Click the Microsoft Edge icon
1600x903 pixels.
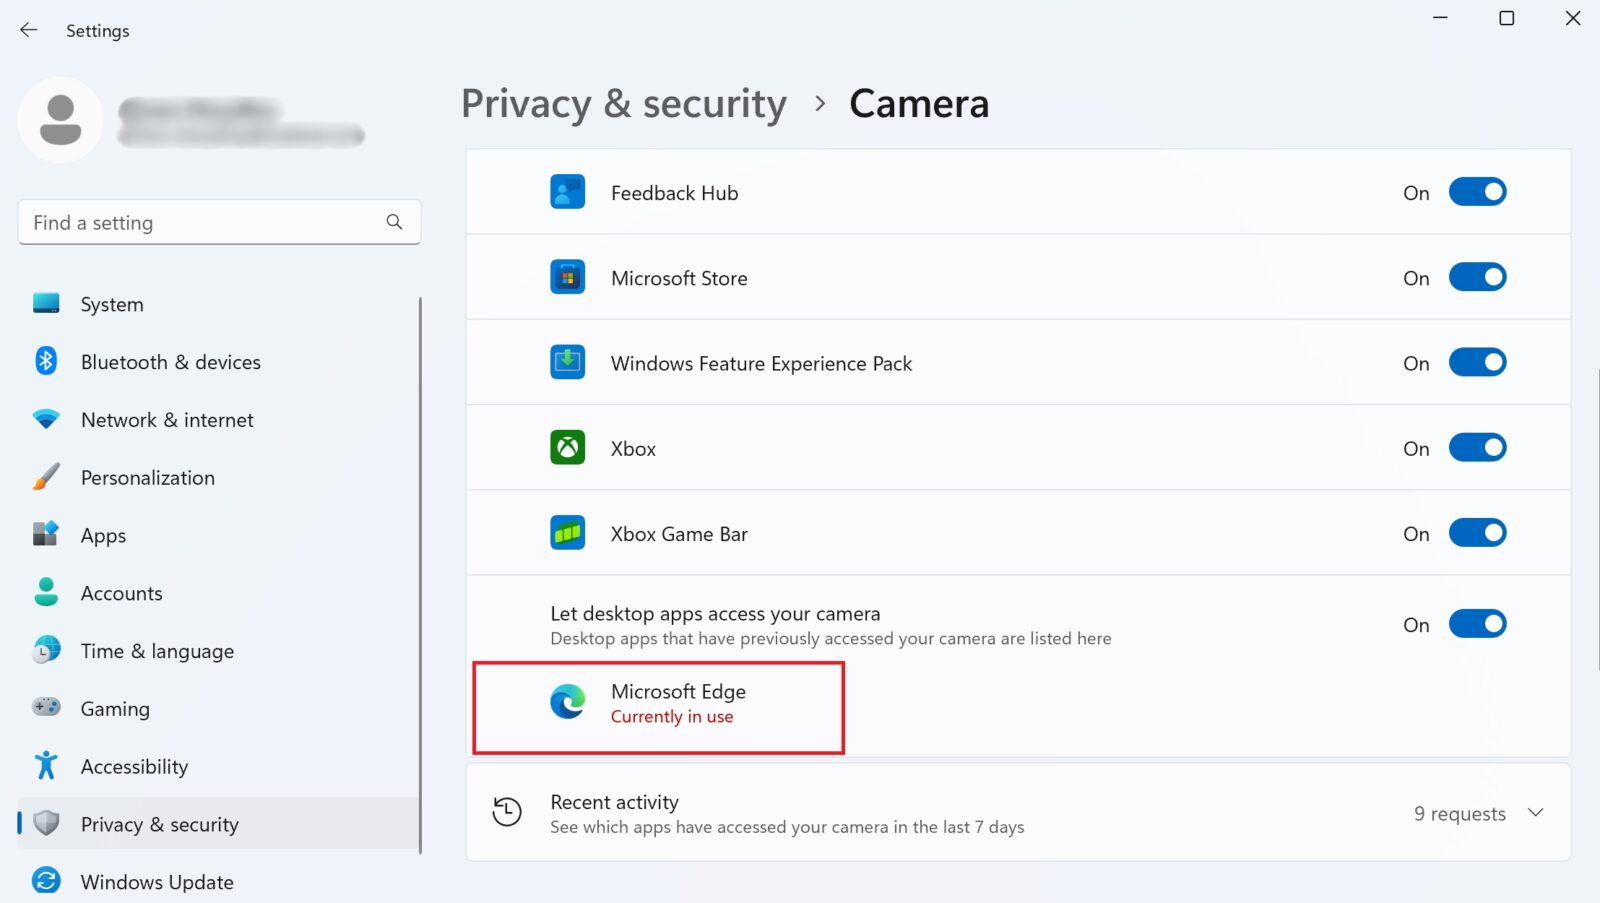click(568, 704)
